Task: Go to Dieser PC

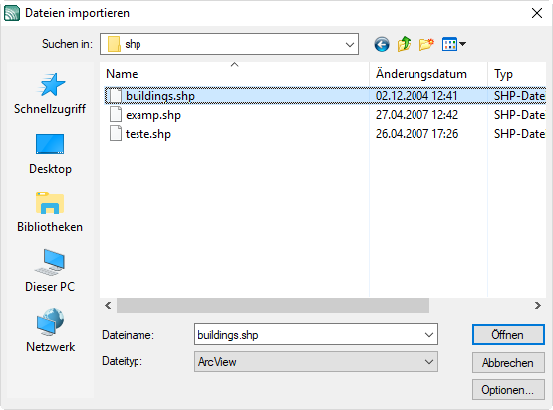Action: point(50,271)
